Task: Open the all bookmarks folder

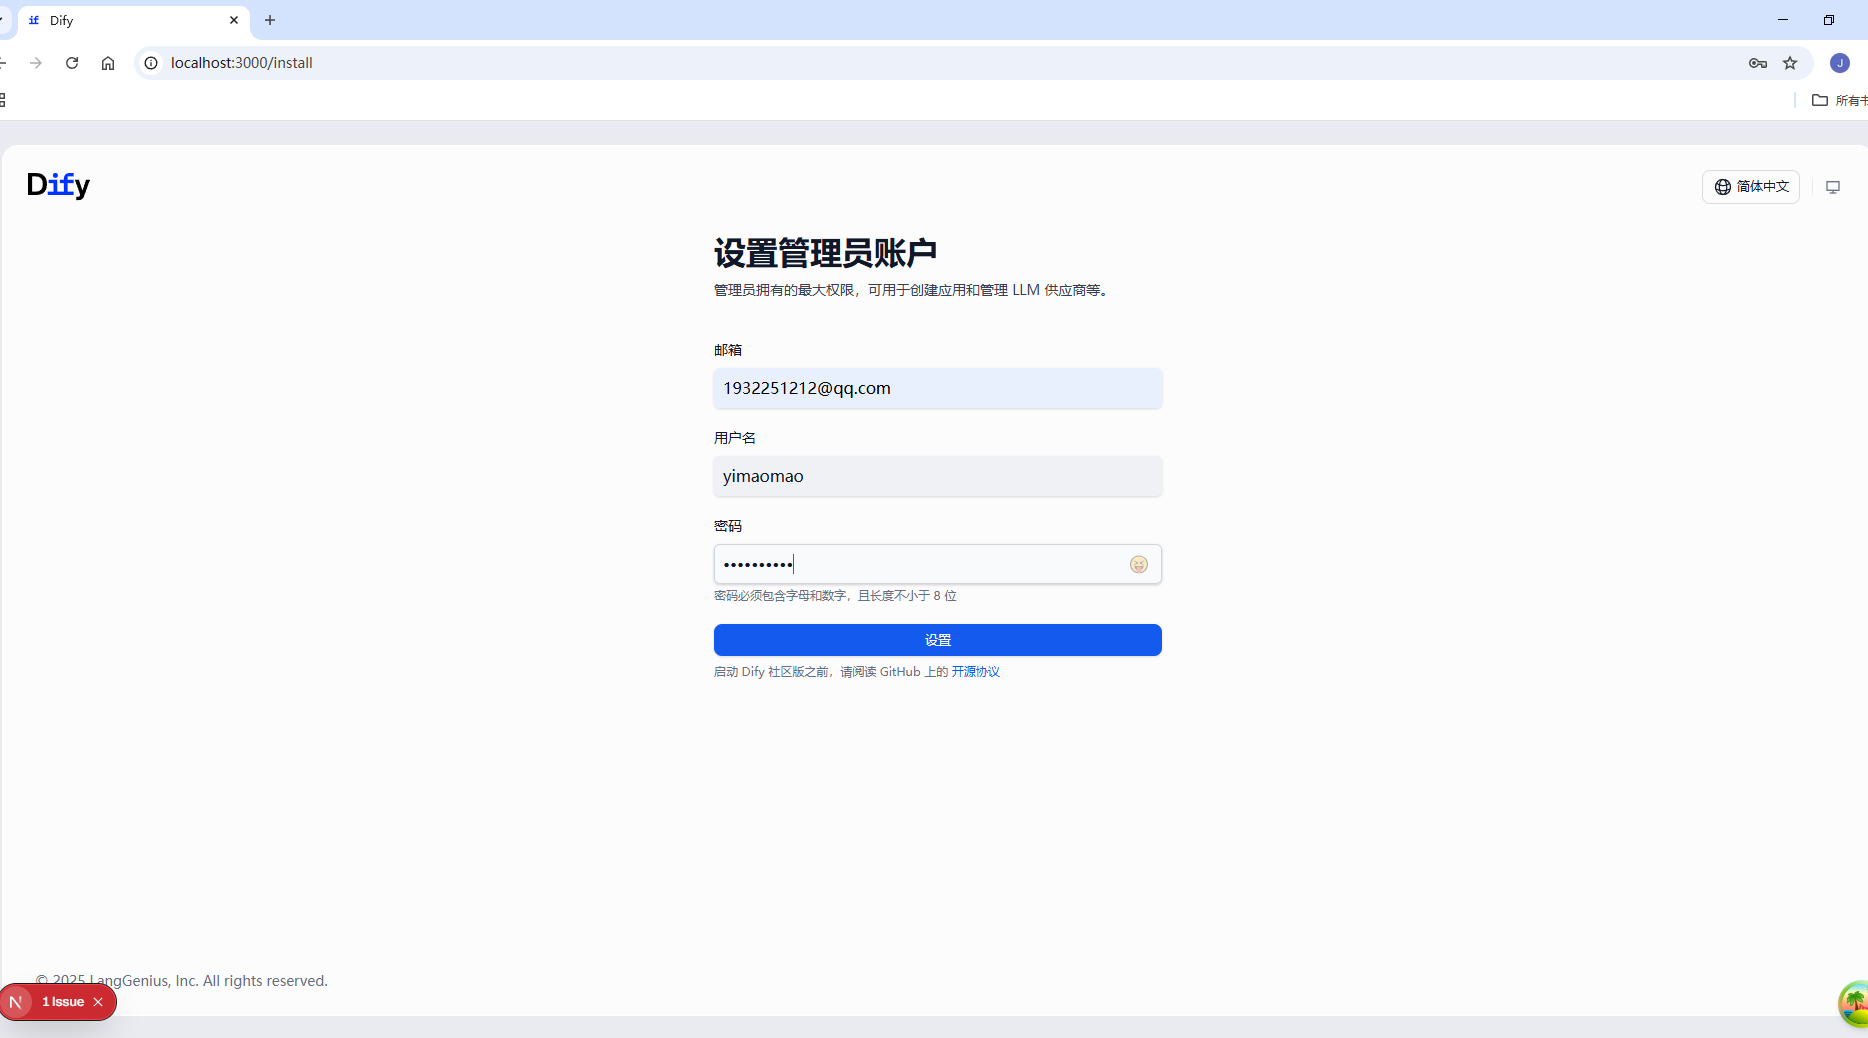Action: (x=1840, y=100)
